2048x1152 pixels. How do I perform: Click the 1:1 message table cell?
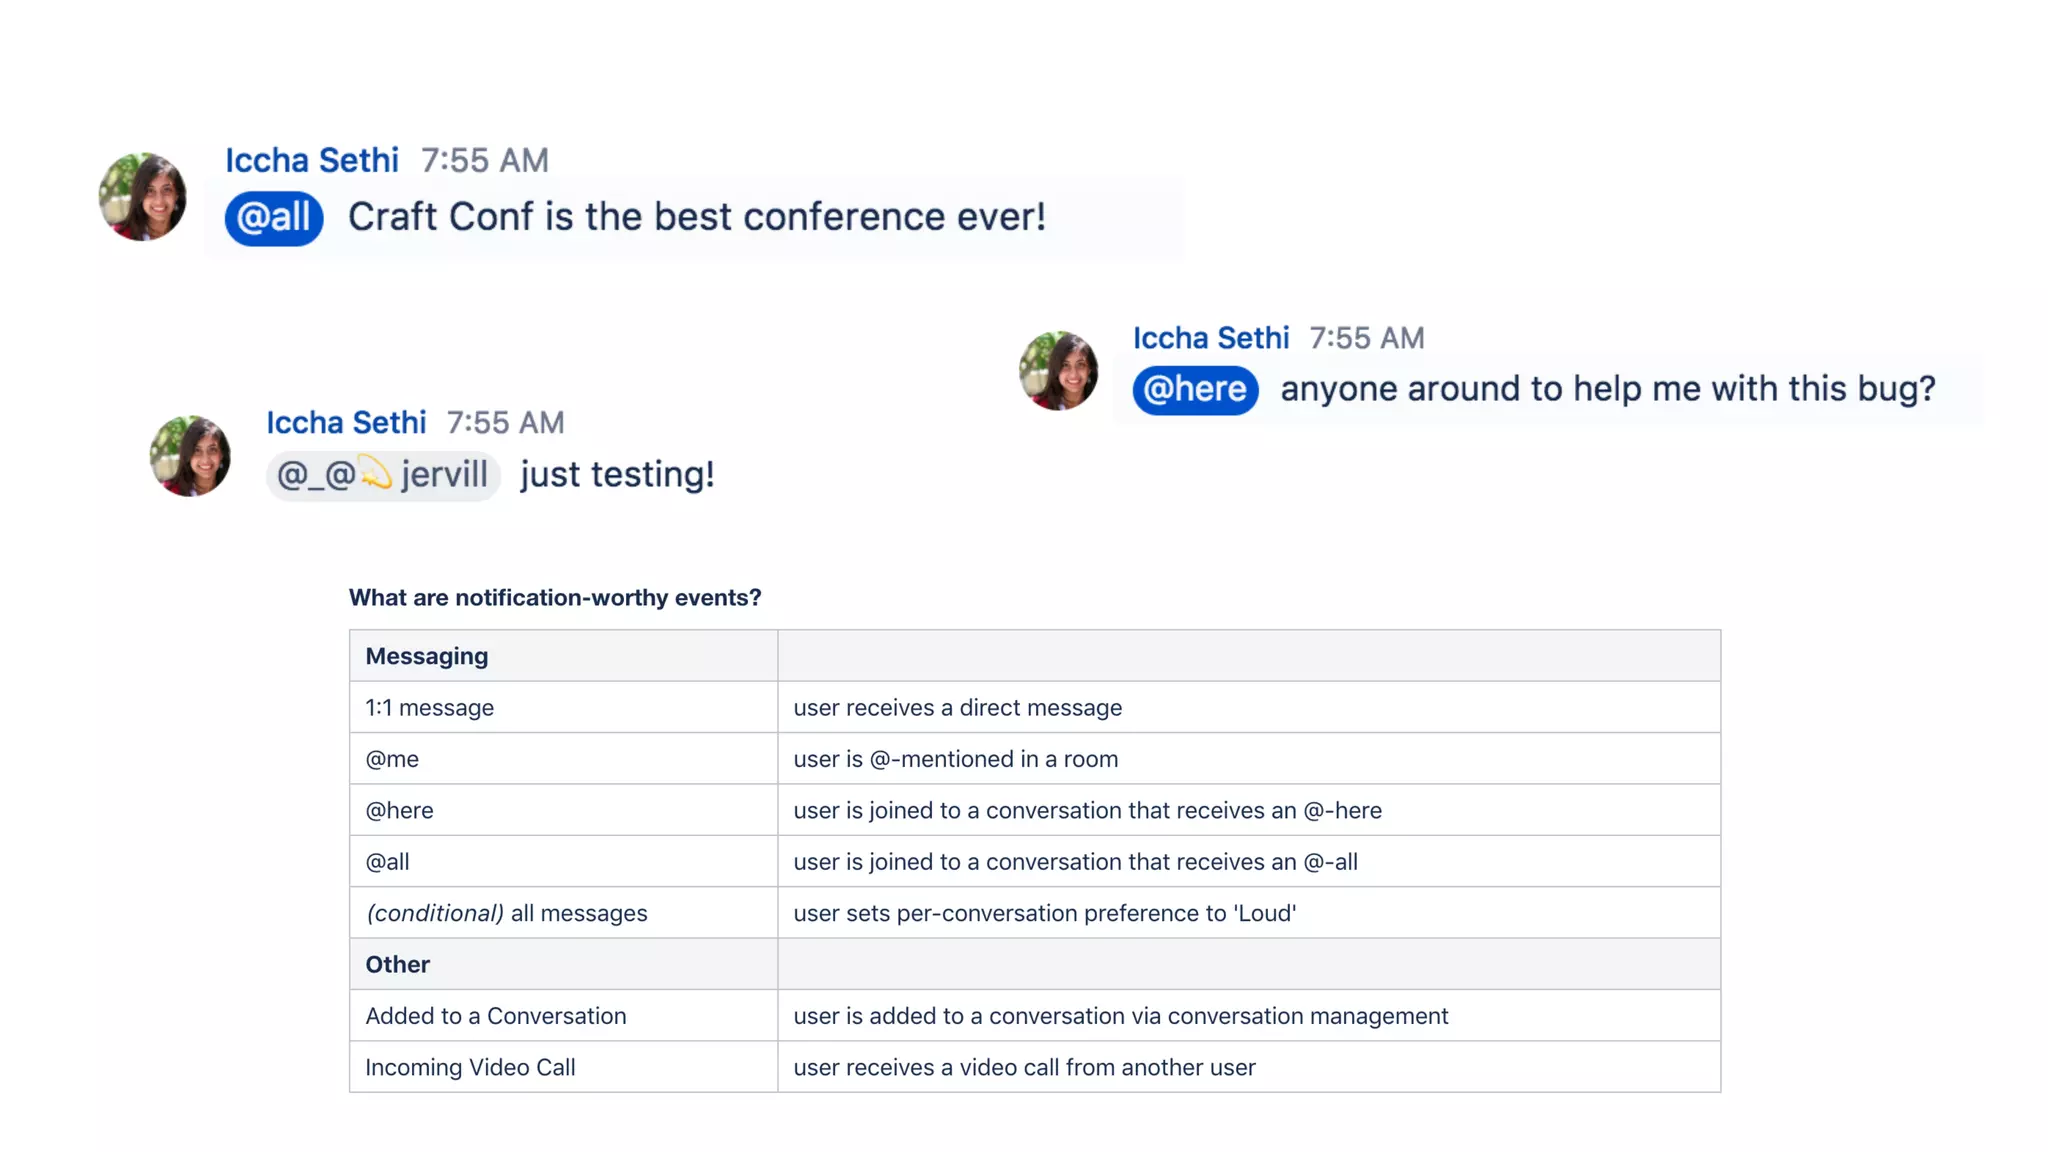(x=430, y=708)
